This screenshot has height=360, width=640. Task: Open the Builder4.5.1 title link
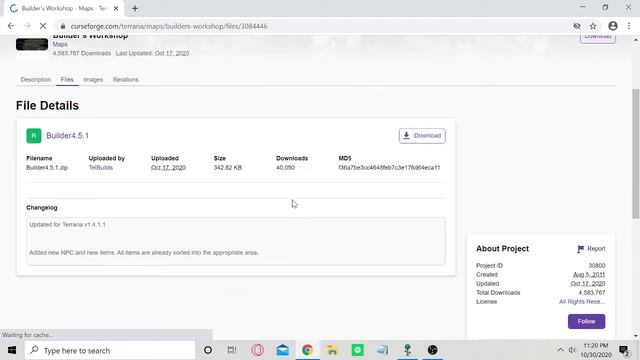click(x=67, y=136)
